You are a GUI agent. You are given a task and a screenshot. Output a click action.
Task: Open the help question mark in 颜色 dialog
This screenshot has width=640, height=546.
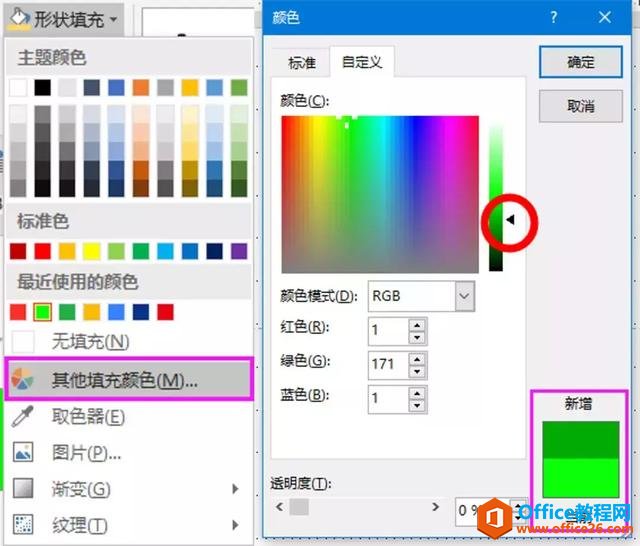(553, 17)
